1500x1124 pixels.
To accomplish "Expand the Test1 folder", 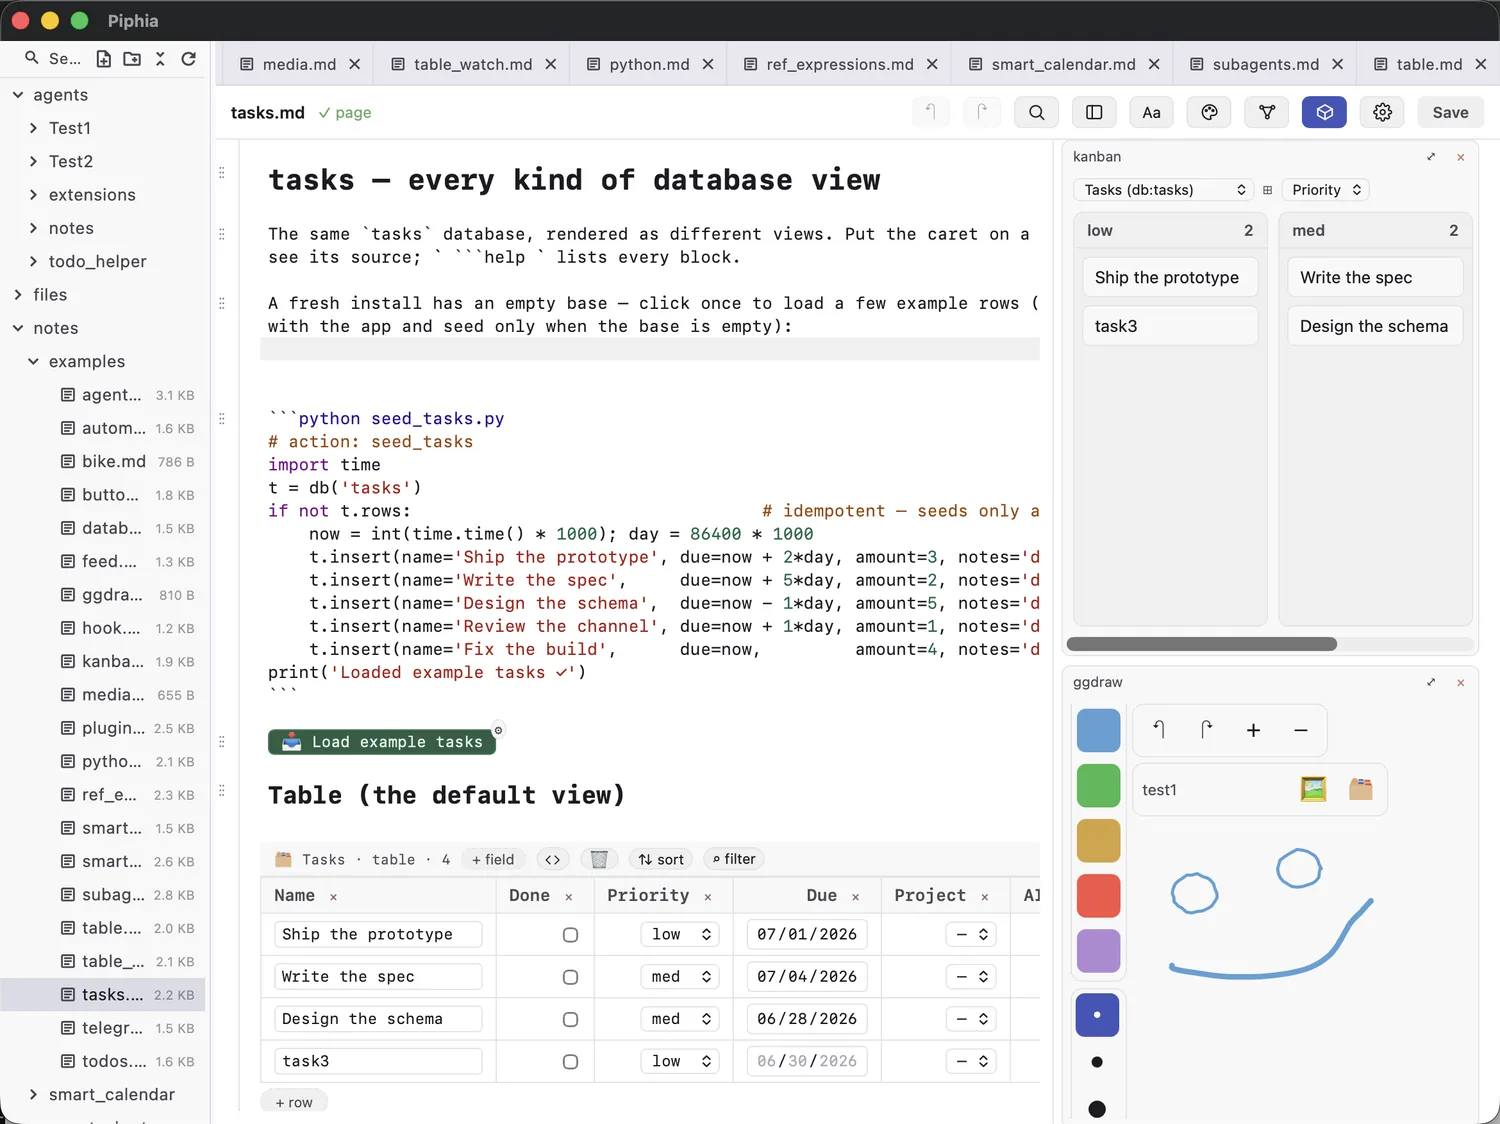I will [33, 128].
